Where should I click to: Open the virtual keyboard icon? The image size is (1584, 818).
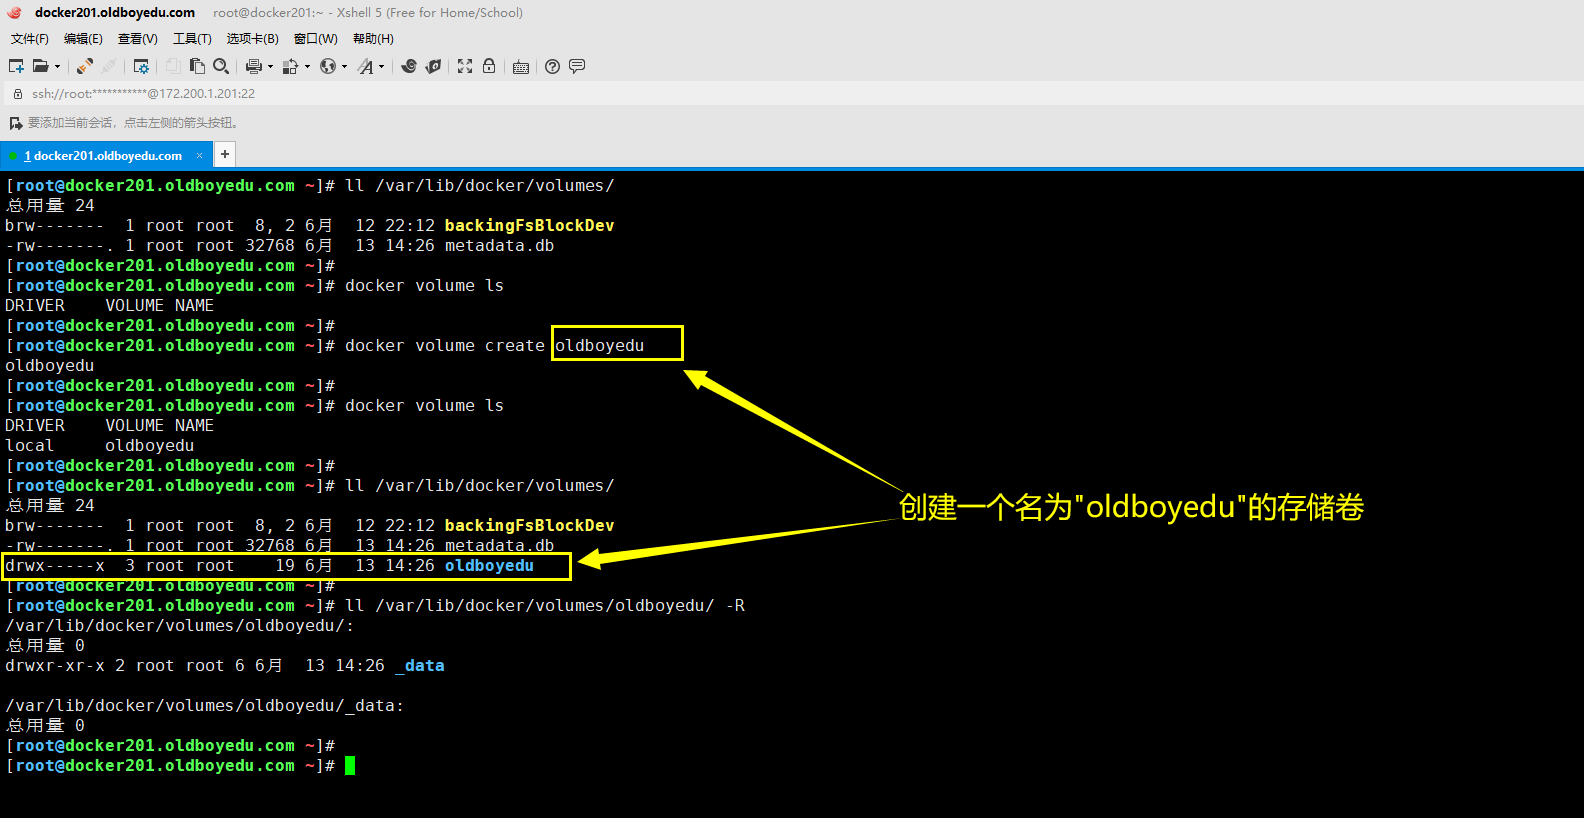point(521,67)
